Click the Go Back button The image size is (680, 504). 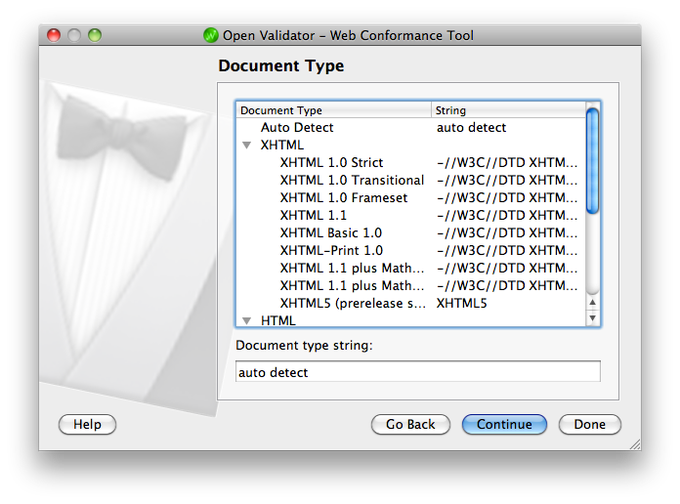coord(410,424)
